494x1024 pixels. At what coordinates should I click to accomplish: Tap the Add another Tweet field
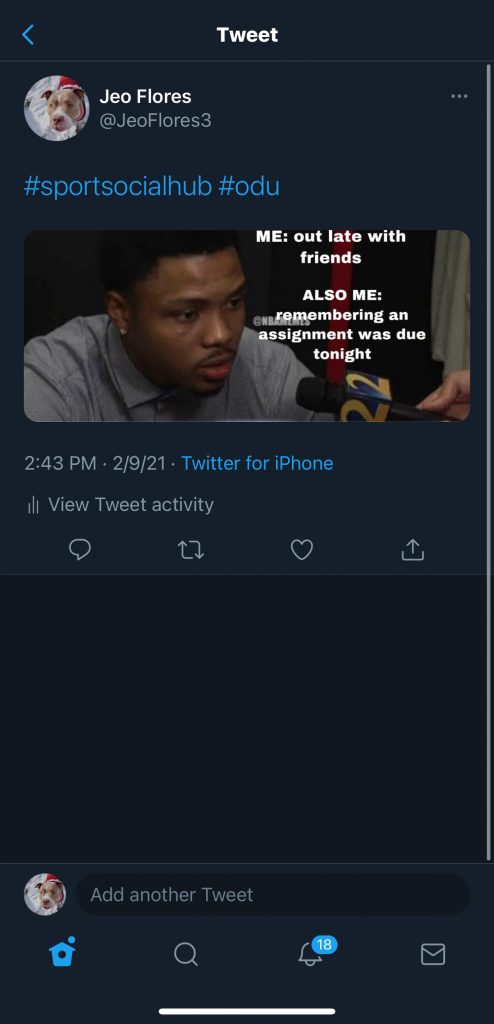point(272,894)
